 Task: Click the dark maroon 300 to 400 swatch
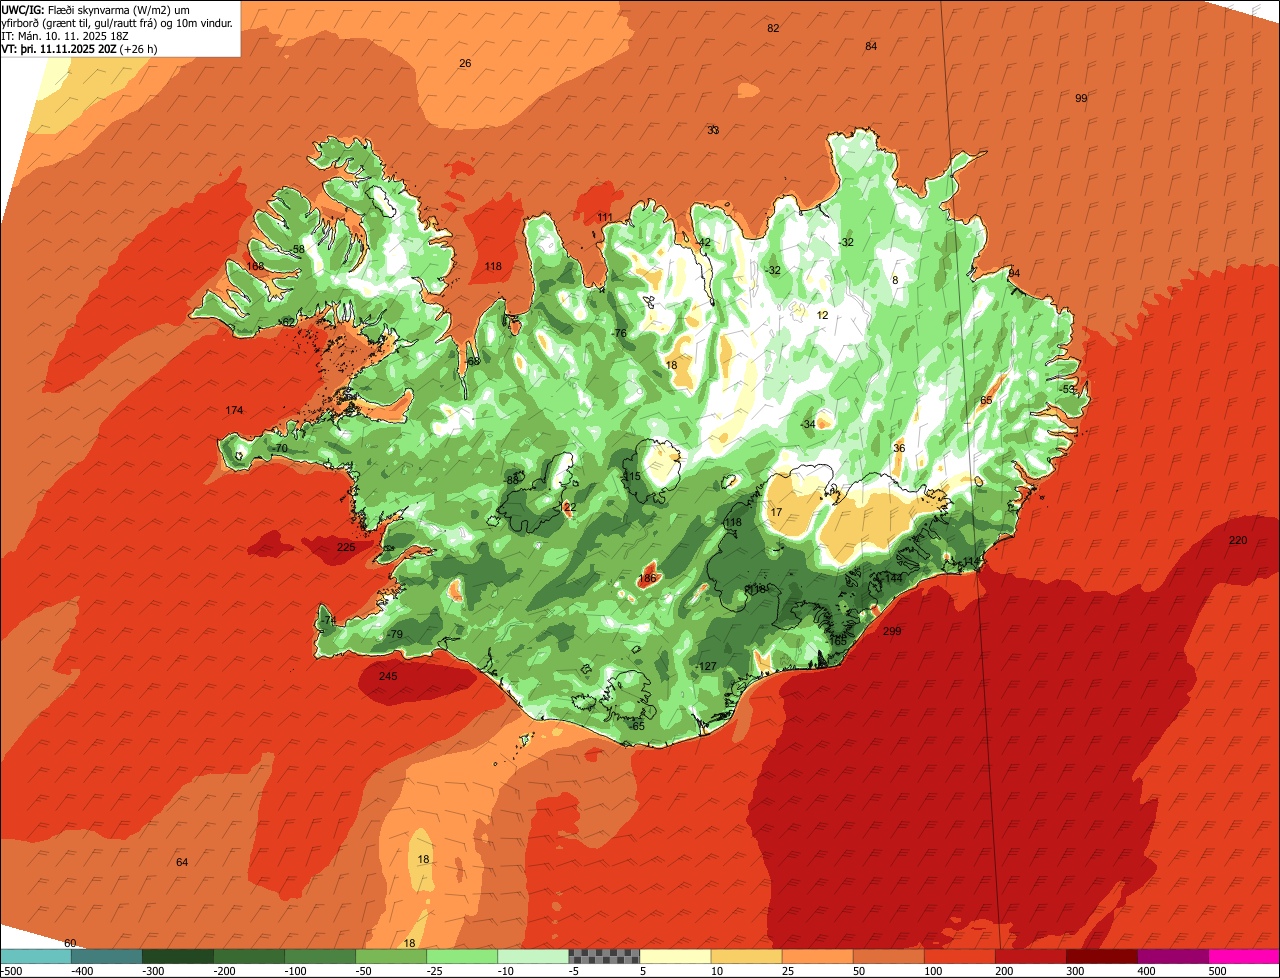(x=1101, y=956)
